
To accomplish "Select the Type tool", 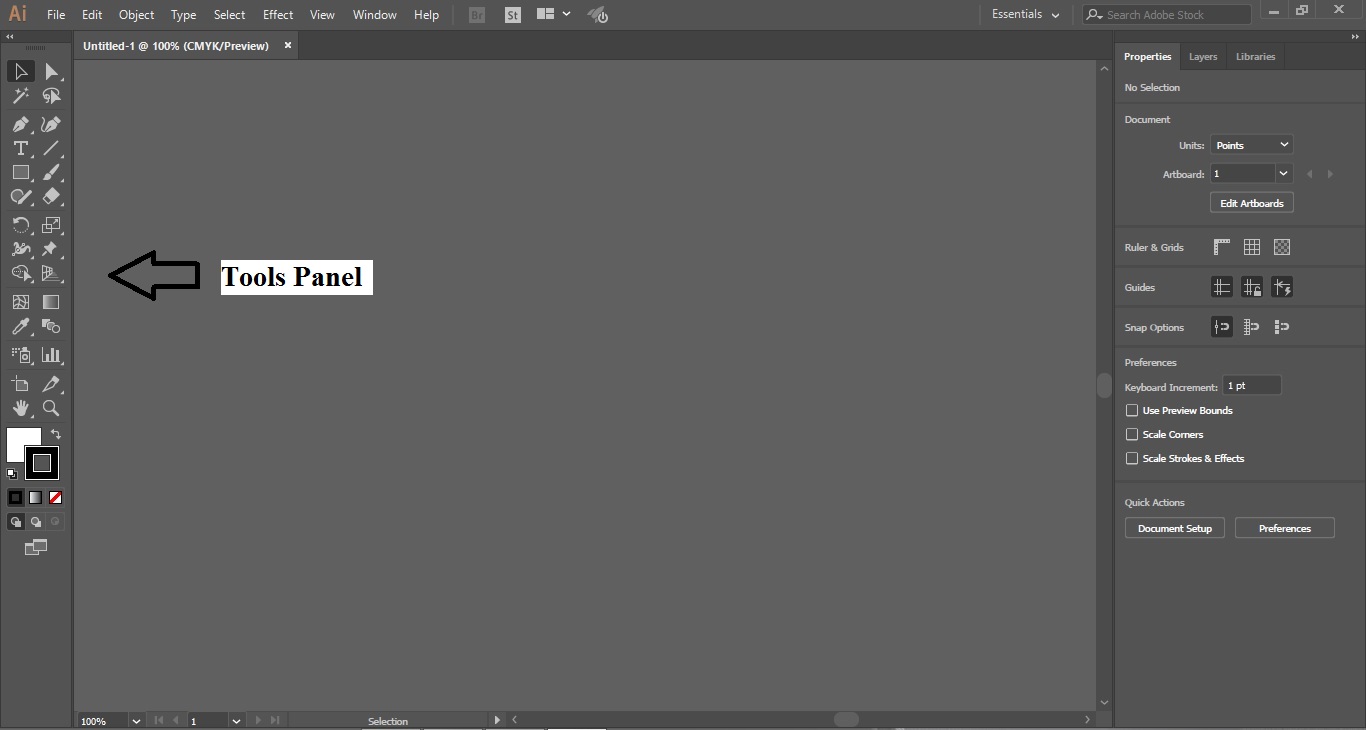I will click(21, 149).
